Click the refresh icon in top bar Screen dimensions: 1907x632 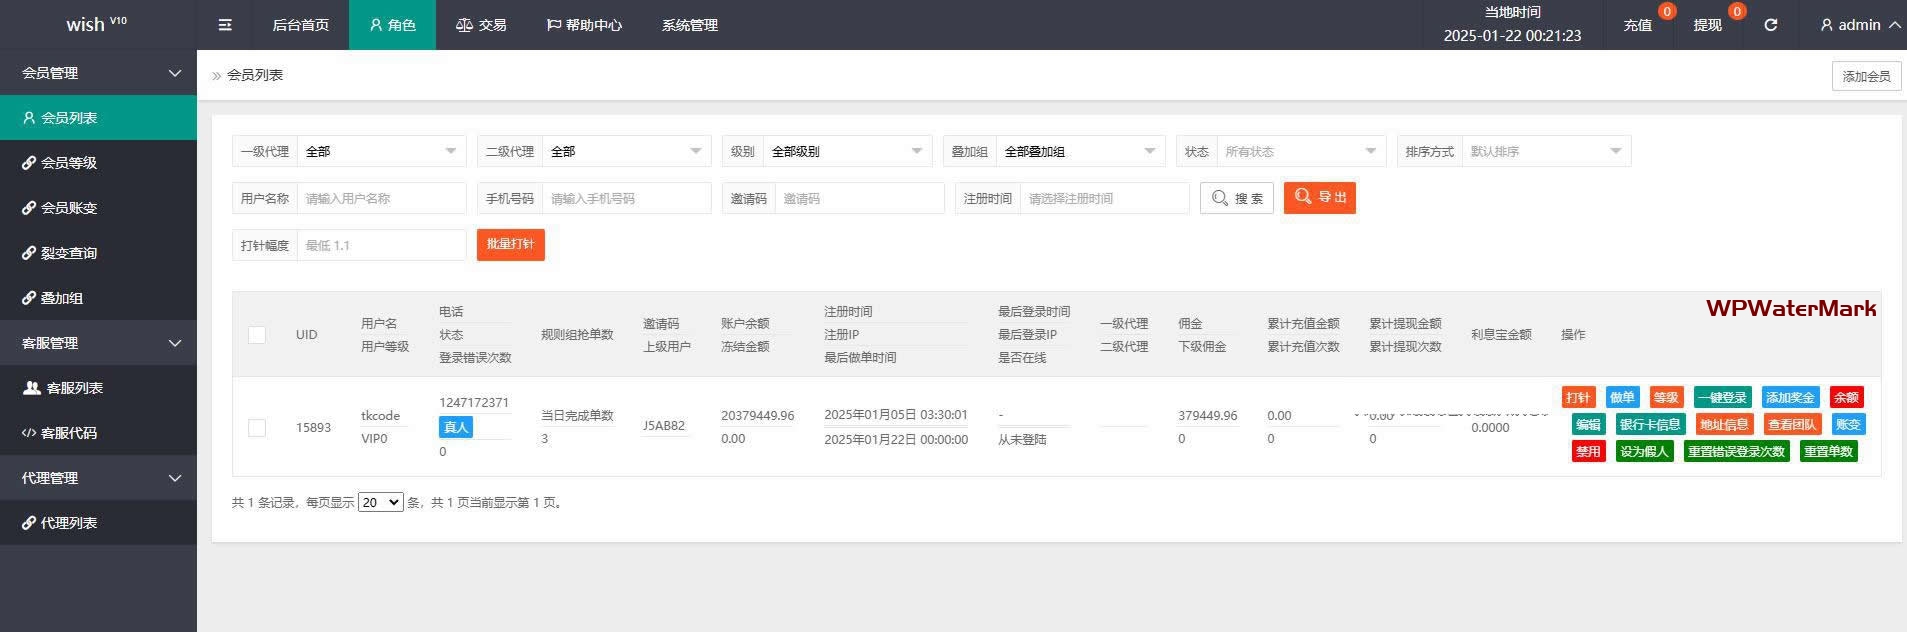1770,25
